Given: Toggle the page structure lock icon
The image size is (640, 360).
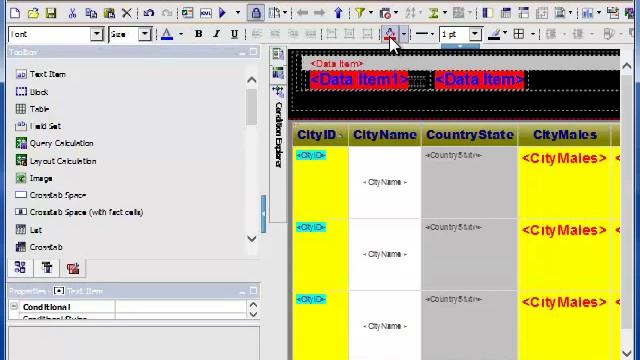Looking at the screenshot, I should click(x=256, y=13).
